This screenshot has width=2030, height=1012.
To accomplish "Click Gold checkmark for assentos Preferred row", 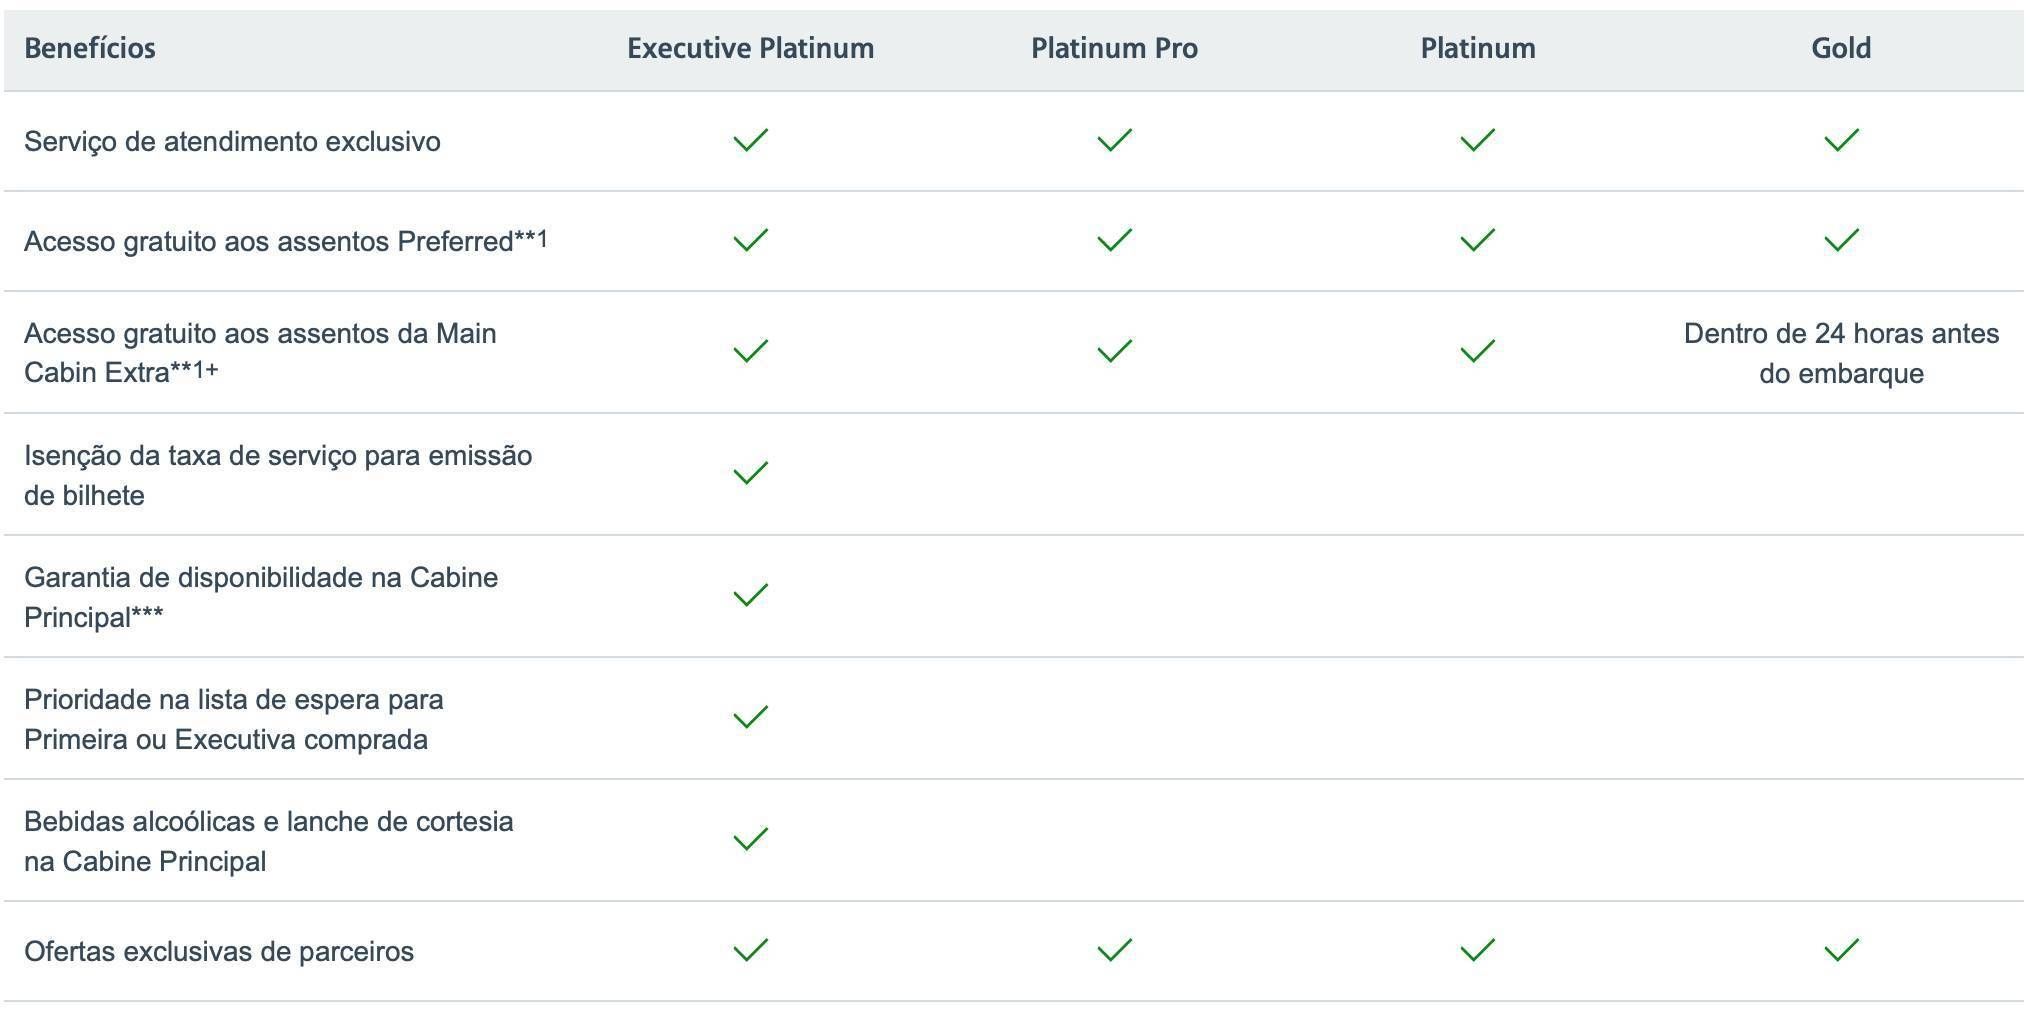I will [1841, 240].
